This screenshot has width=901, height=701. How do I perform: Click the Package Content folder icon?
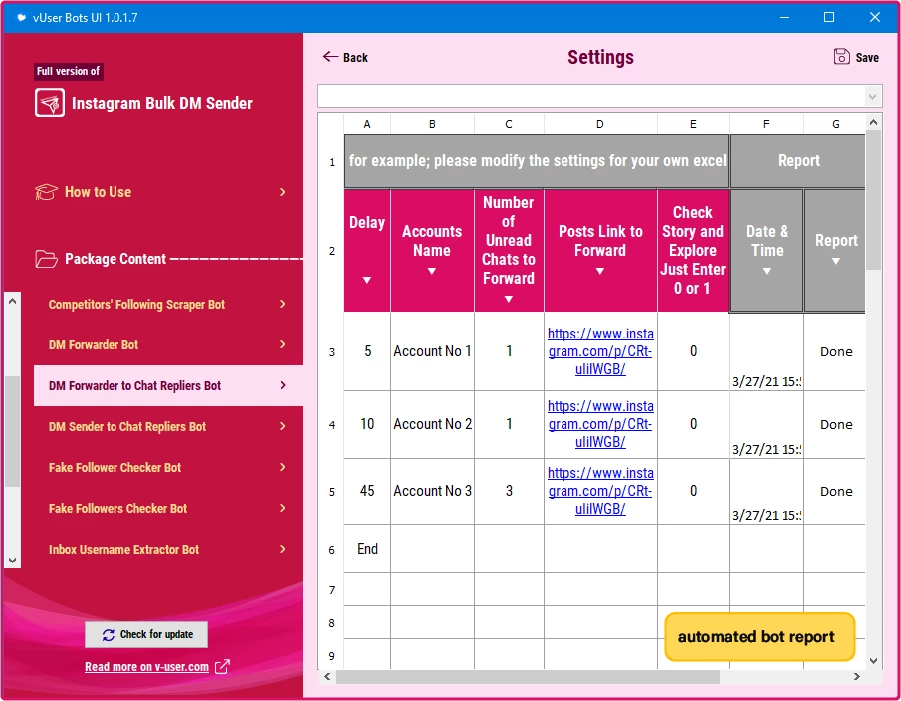[x=47, y=259]
